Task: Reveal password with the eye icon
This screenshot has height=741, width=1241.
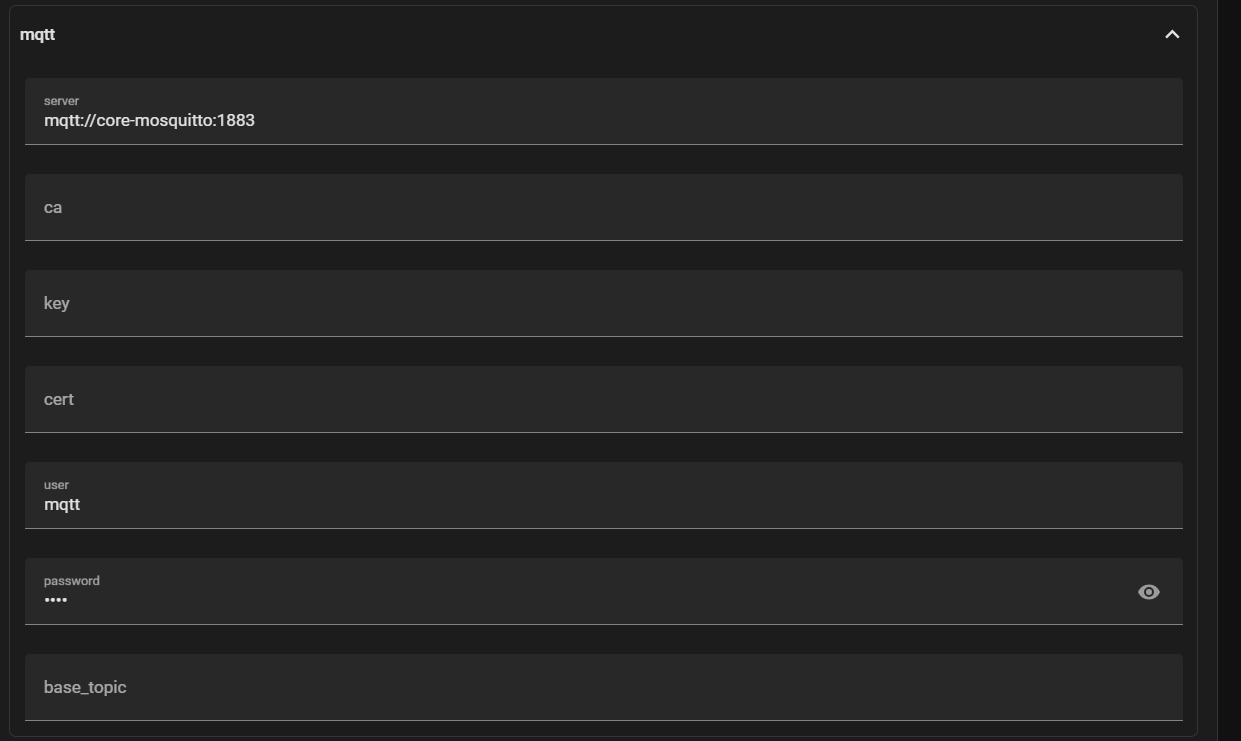Action: (1148, 592)
